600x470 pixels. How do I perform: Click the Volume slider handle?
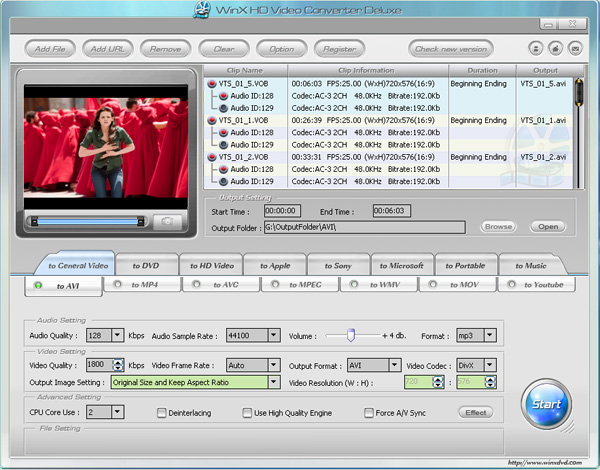(x=352, y=335)
